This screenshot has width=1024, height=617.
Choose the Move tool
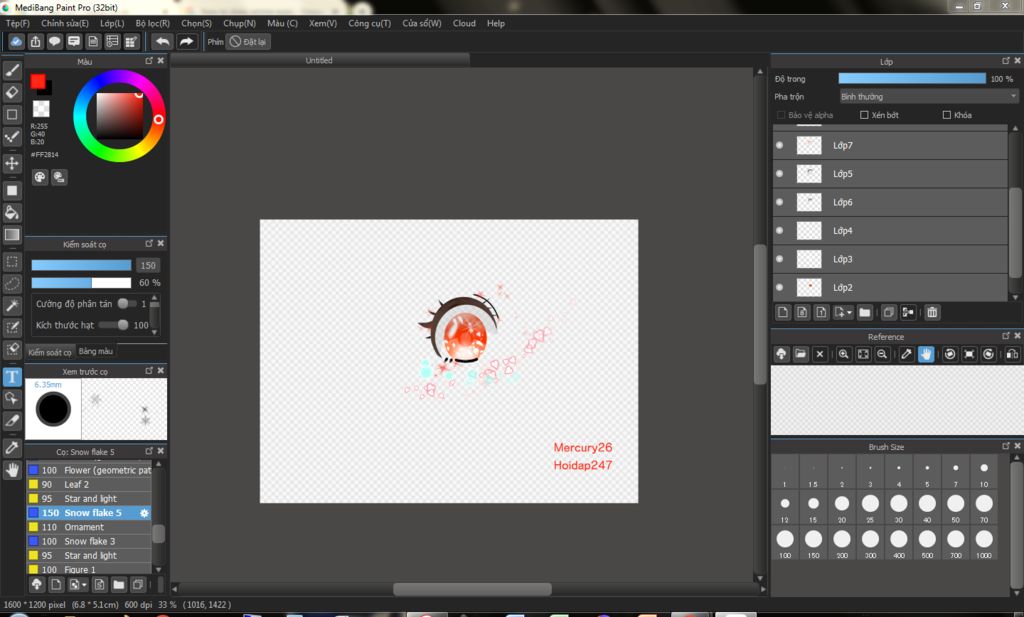[12, 163]
